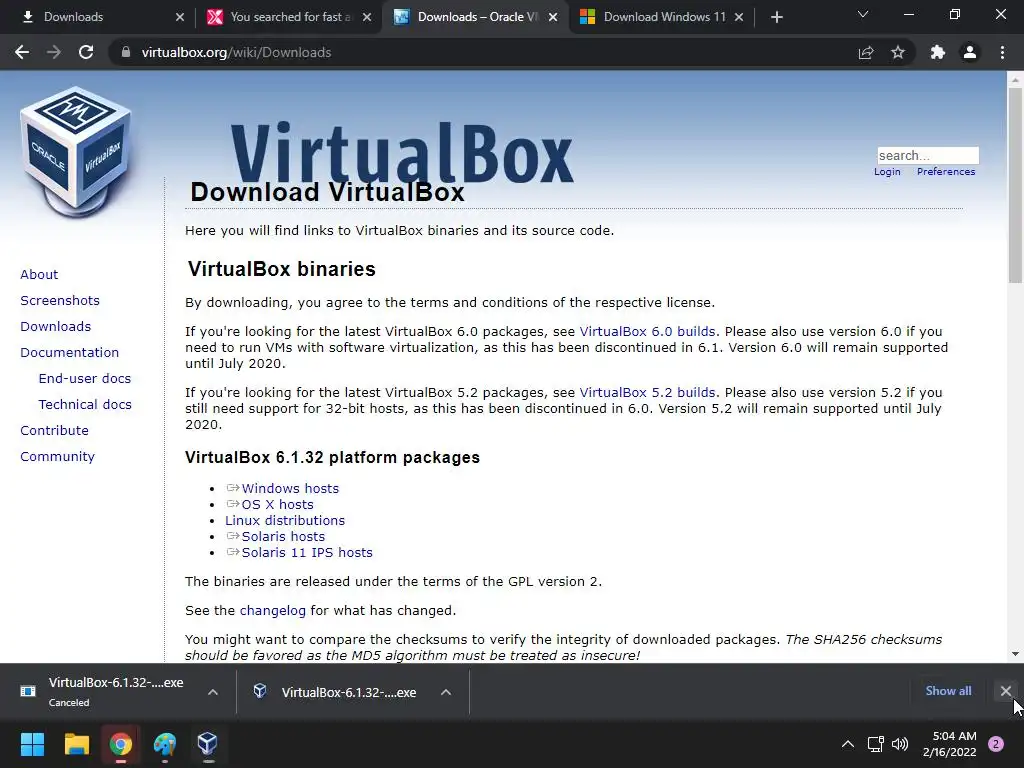Click the Chrome taskbar icon
Viewport: 1024px width, 768px height.
point(120,744)
